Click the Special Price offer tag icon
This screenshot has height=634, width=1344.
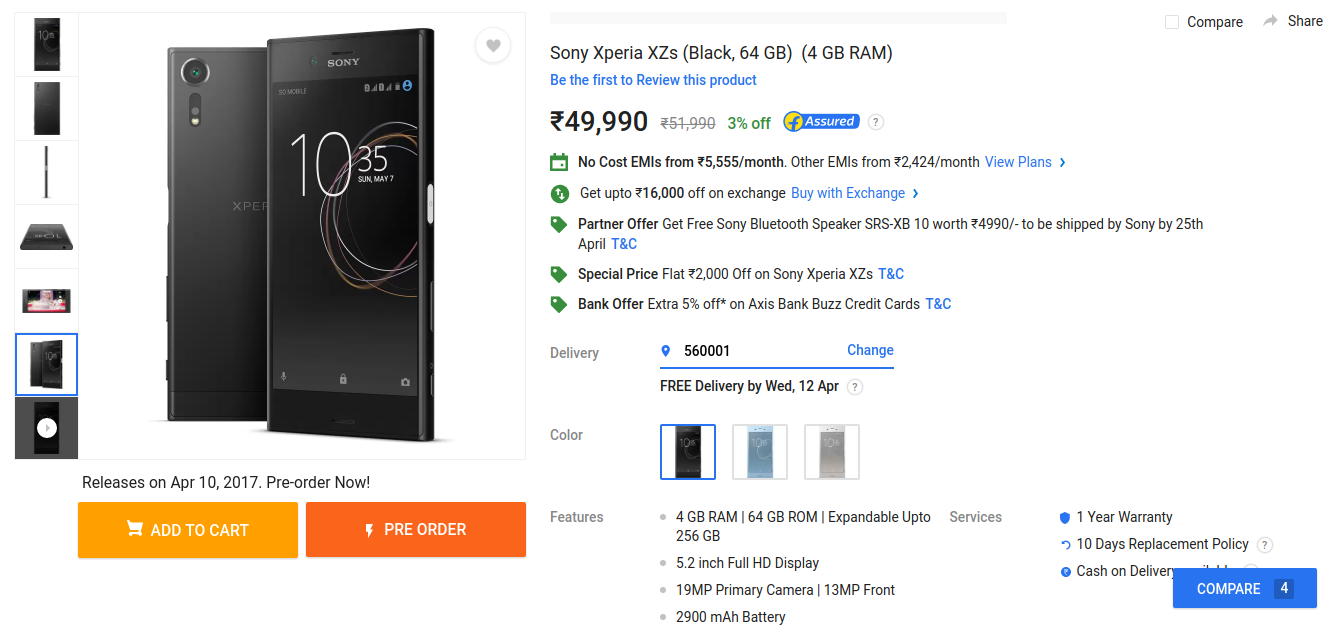560,273
